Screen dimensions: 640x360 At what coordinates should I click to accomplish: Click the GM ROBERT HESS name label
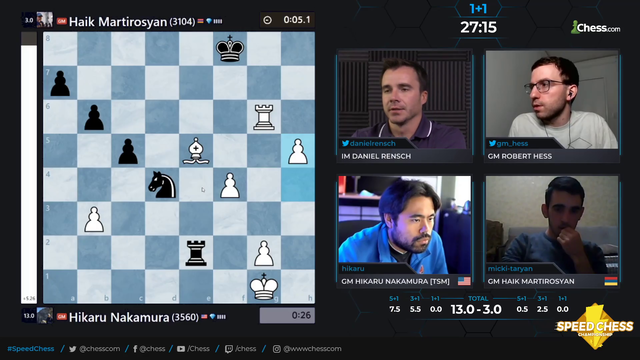coord(520,156)
